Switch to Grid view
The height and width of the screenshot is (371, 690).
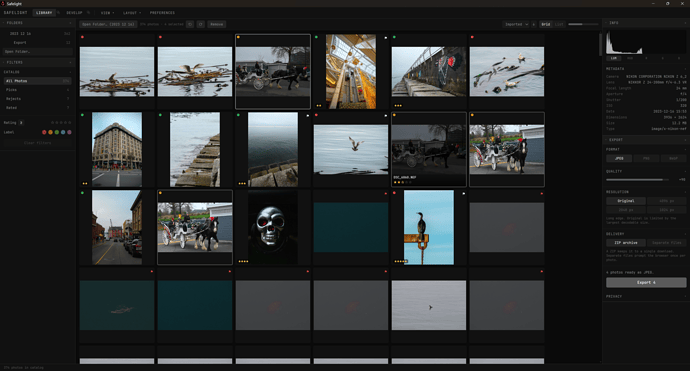pyautogui.click(x=546, y=24)
